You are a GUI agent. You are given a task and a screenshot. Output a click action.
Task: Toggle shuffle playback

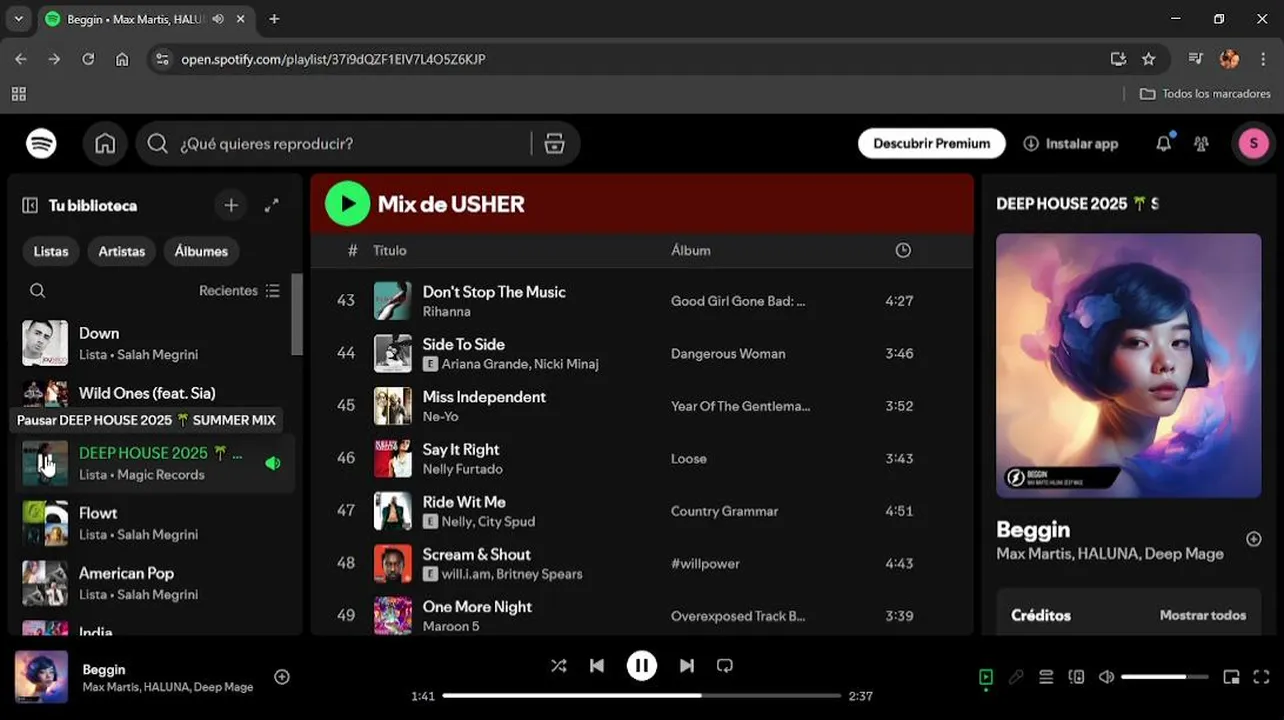tap(559, 666)
